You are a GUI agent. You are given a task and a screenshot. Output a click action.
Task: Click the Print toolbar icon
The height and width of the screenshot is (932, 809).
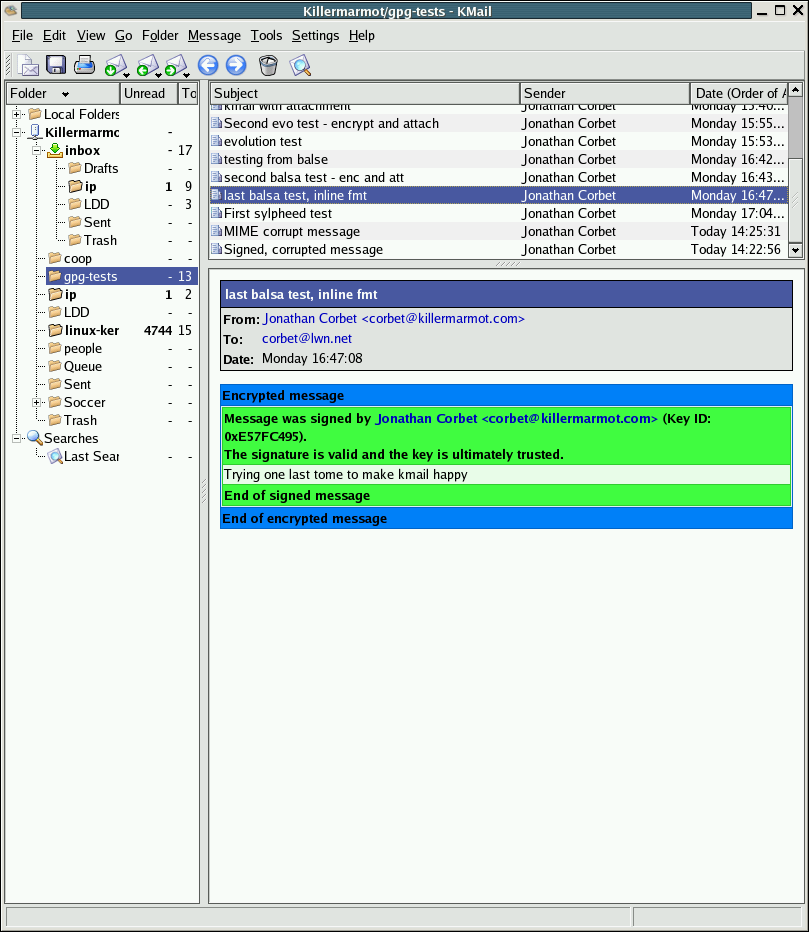click(84, 65)
